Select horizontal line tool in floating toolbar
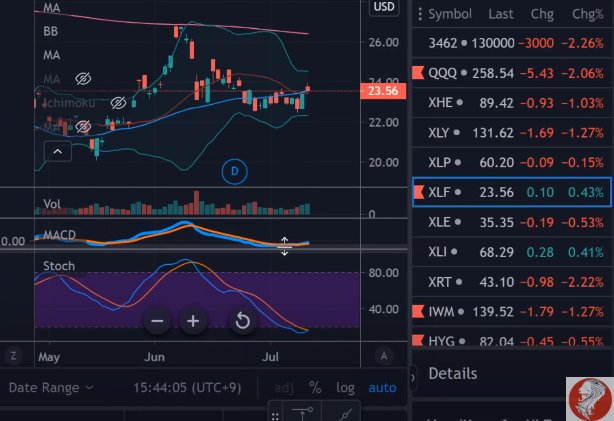 coord(302,414)
